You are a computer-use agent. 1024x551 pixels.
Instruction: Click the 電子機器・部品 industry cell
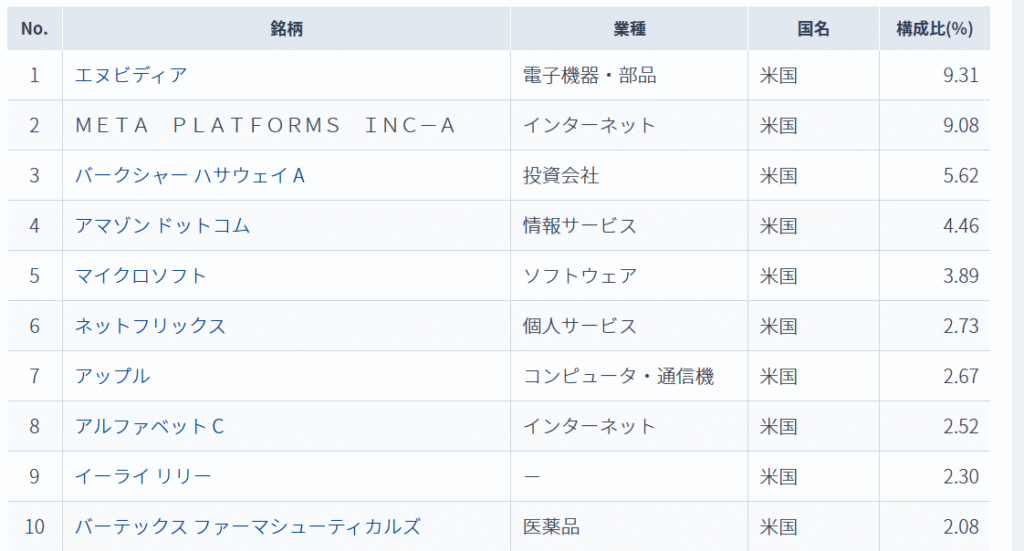[589, 75]
